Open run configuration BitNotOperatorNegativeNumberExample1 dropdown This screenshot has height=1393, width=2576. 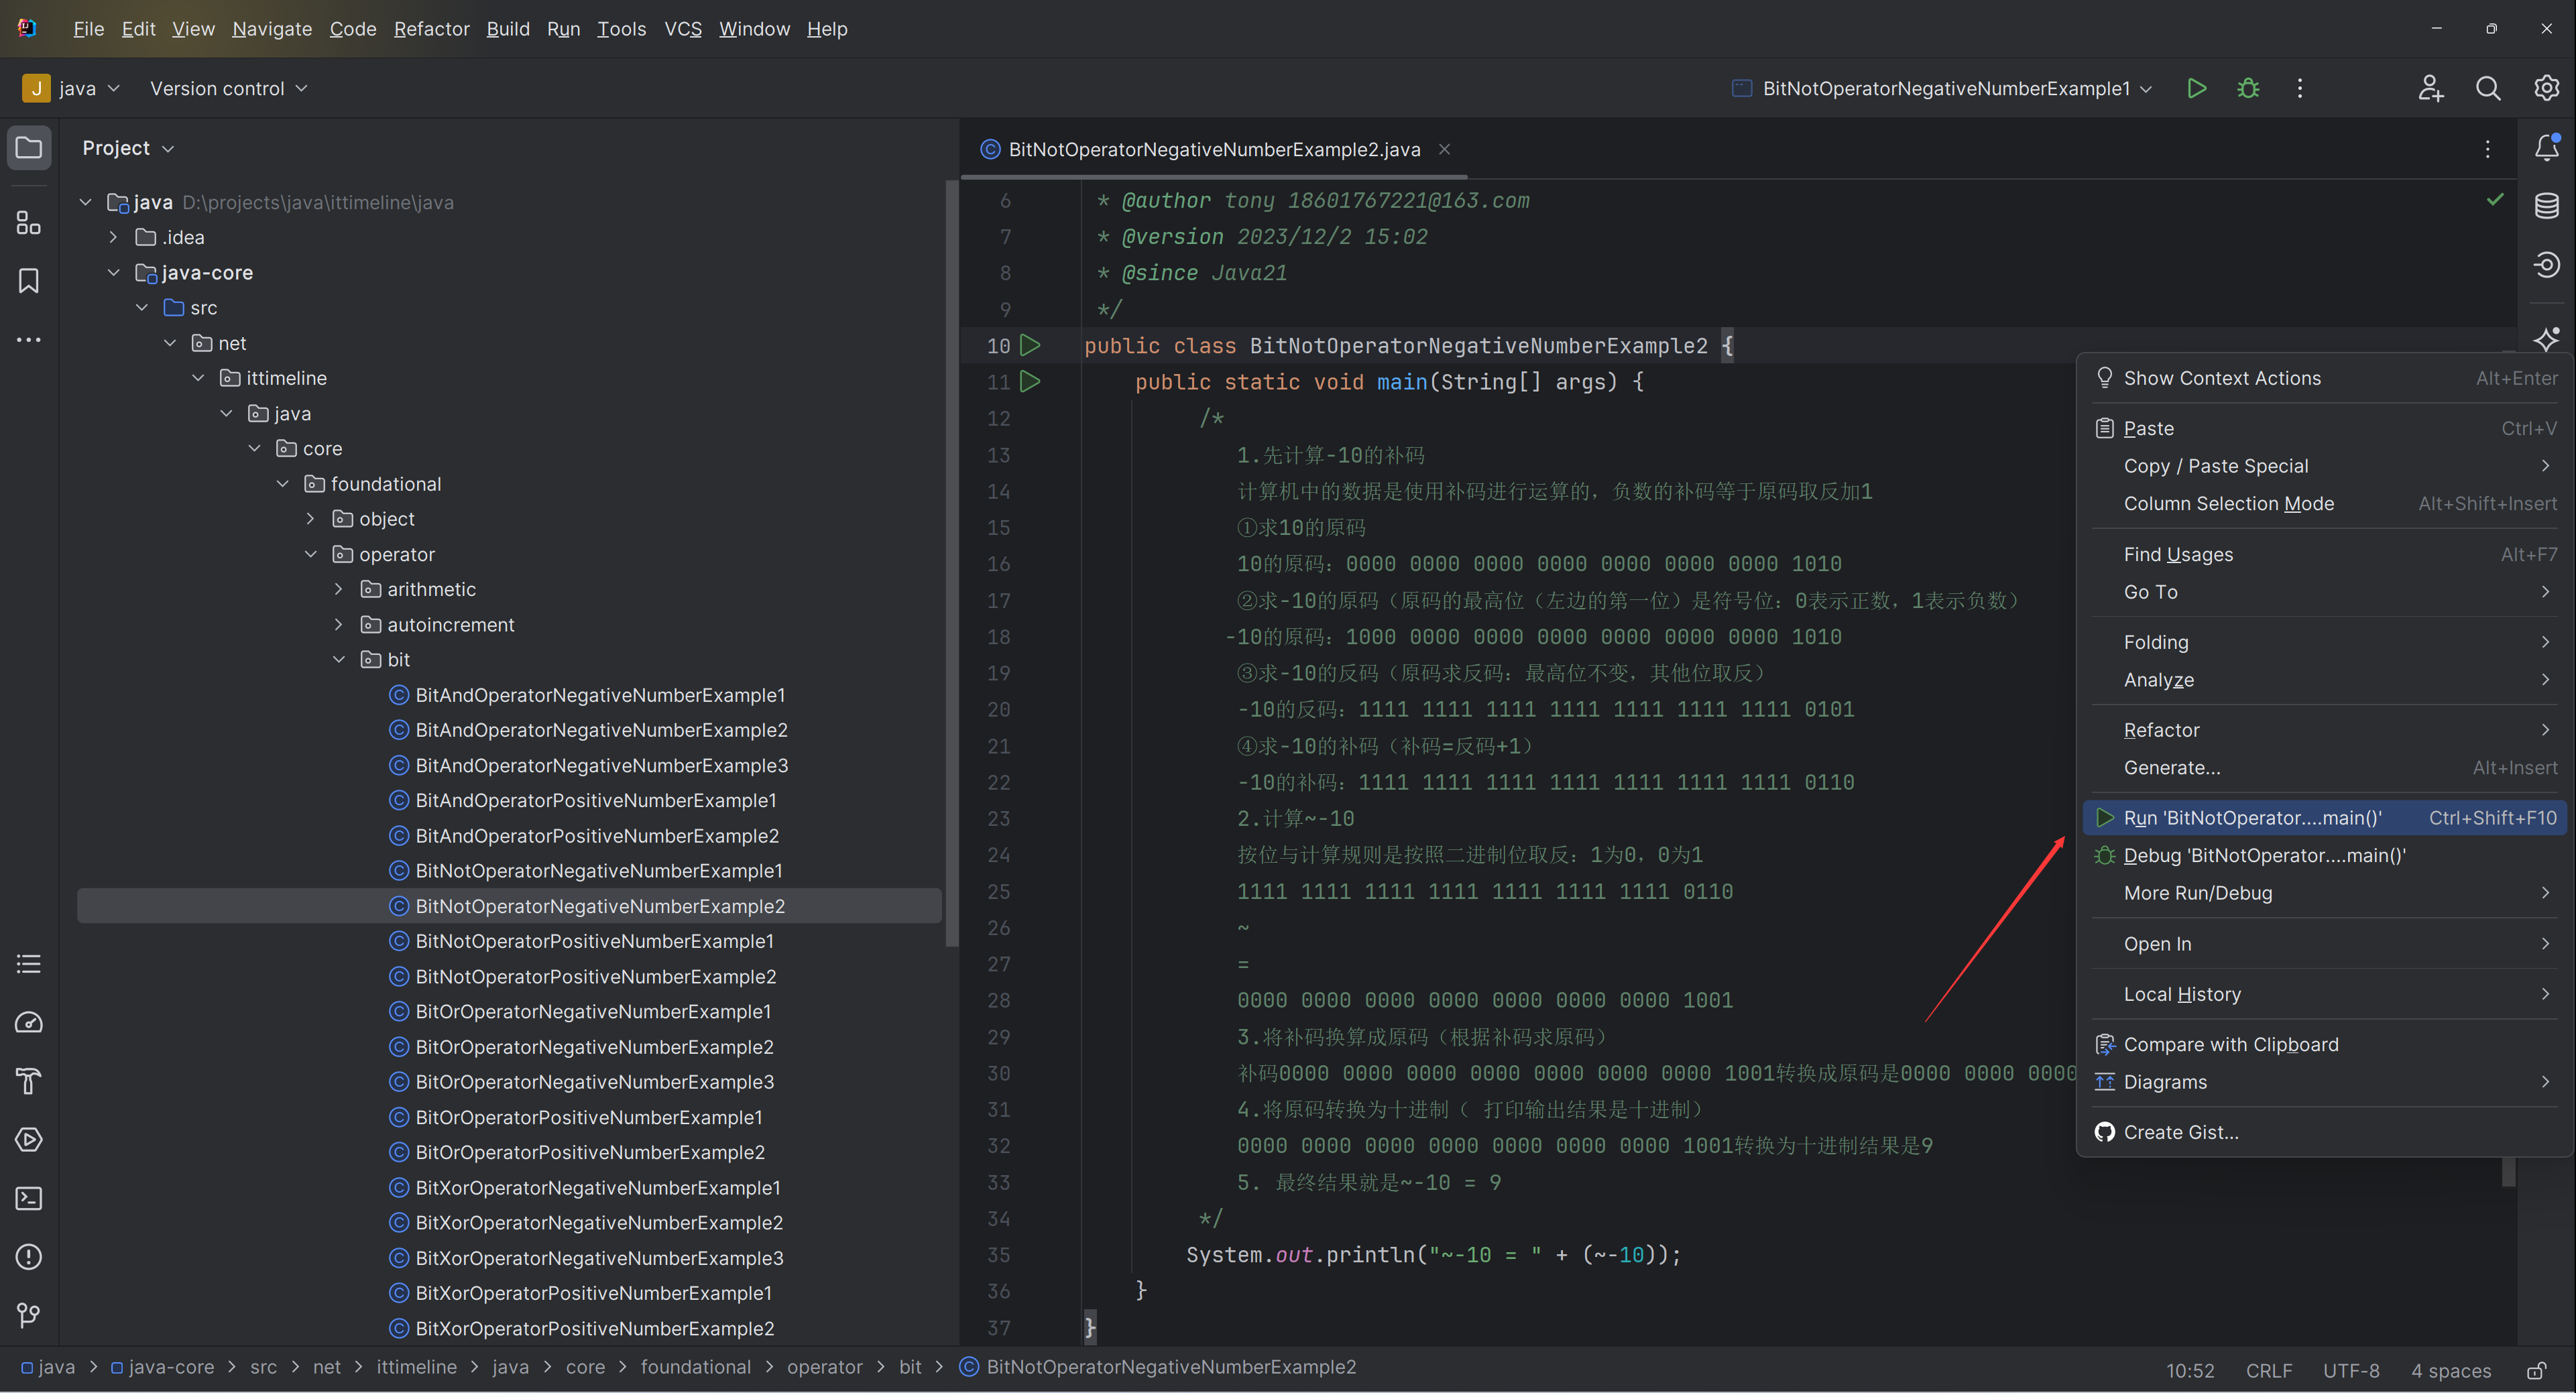click(1941, 88)
